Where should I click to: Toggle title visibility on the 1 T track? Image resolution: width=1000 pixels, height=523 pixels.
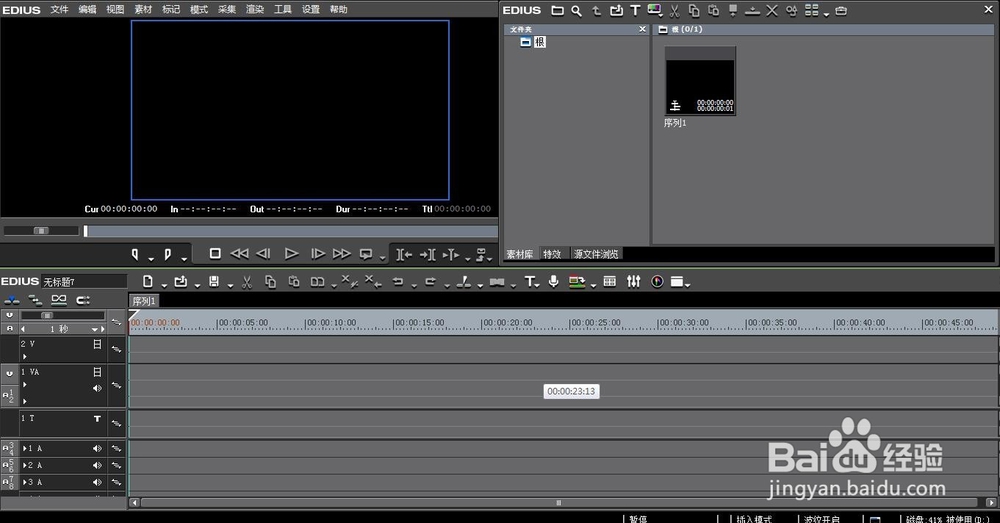[x=97, y=419]
